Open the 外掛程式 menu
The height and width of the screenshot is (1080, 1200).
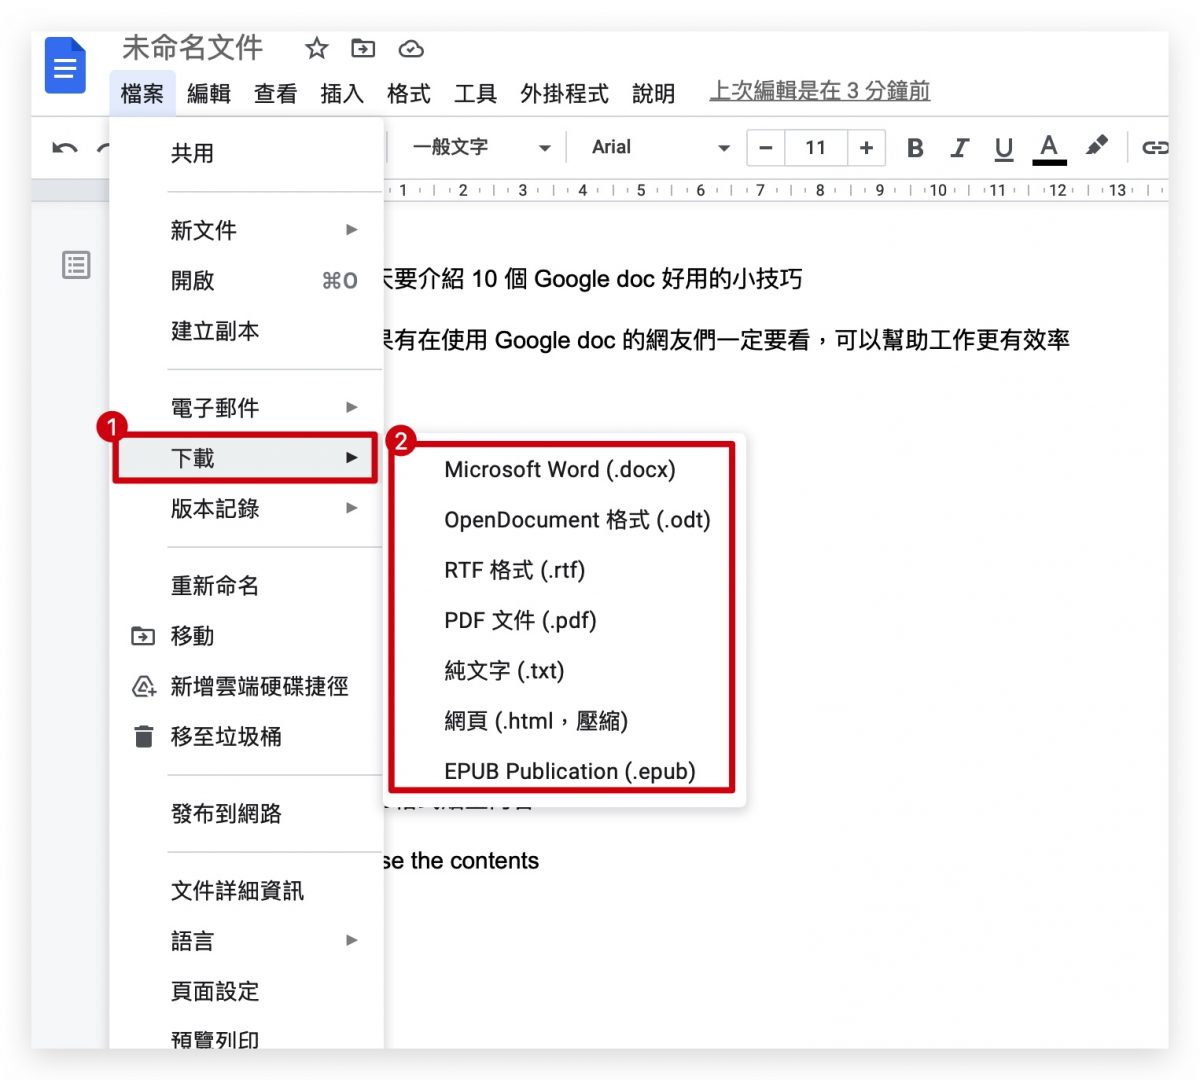pyautogui.click(x=565, y=94)
